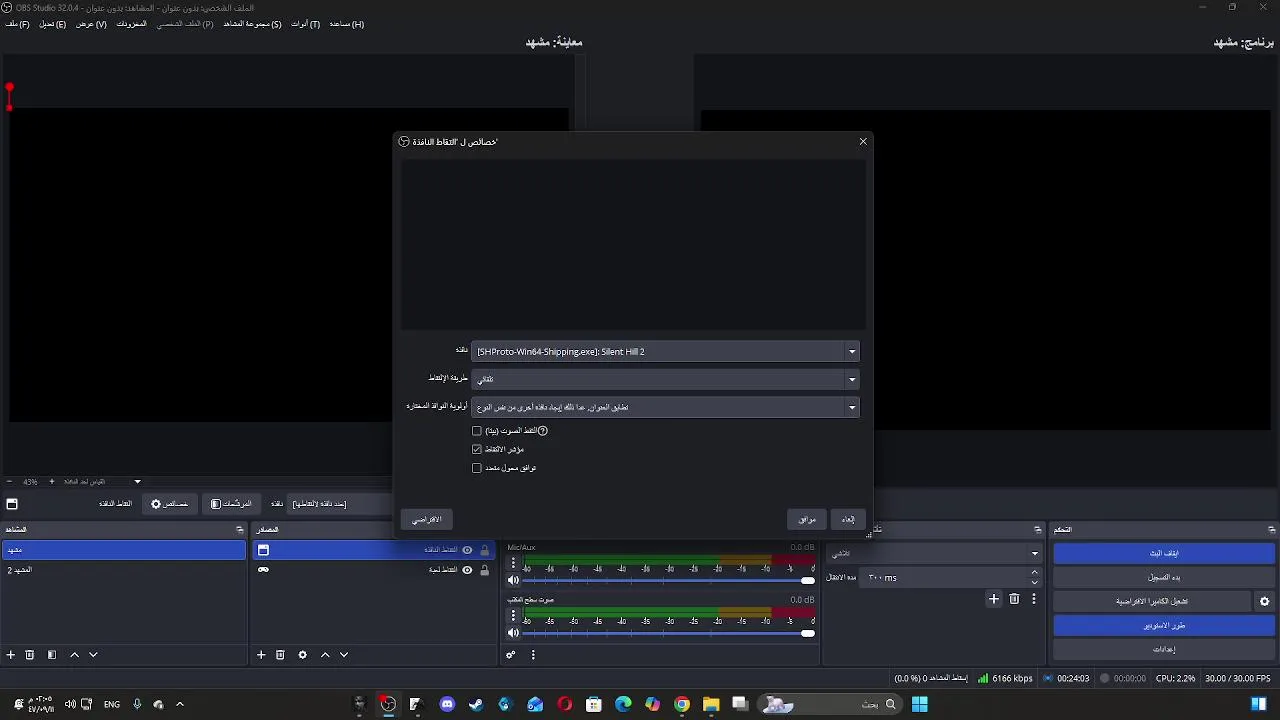
Task: Open source properties gear in sources panel
Action: [x=303, y=655]
